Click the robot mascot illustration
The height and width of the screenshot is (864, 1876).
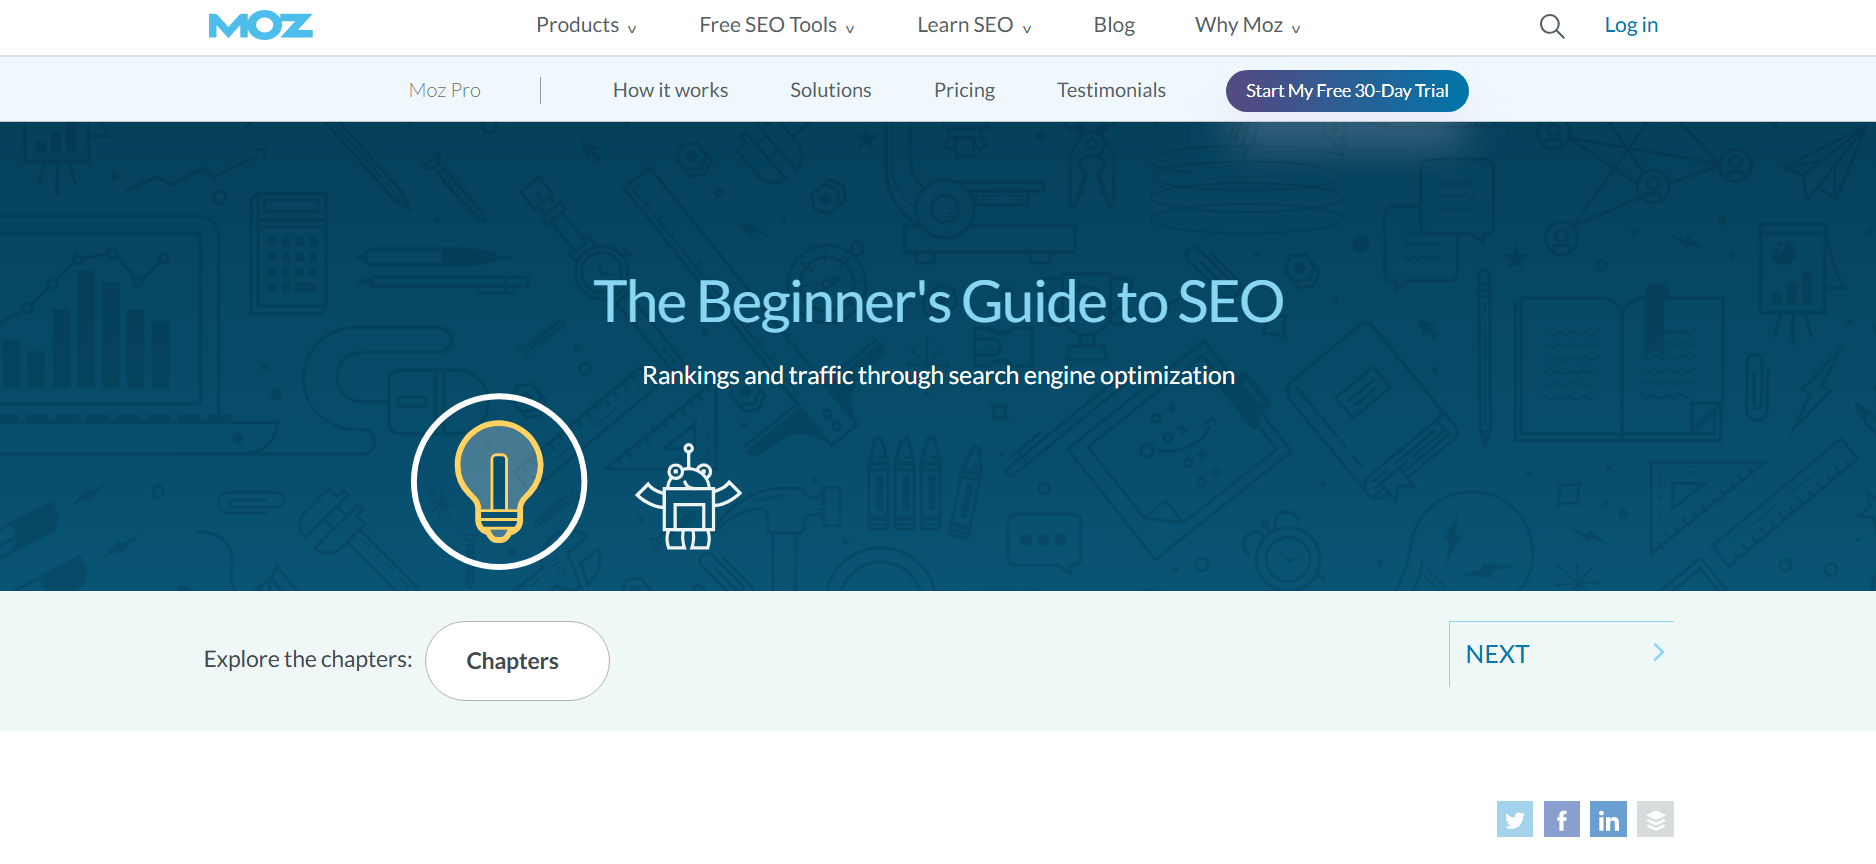click(688, 498)
